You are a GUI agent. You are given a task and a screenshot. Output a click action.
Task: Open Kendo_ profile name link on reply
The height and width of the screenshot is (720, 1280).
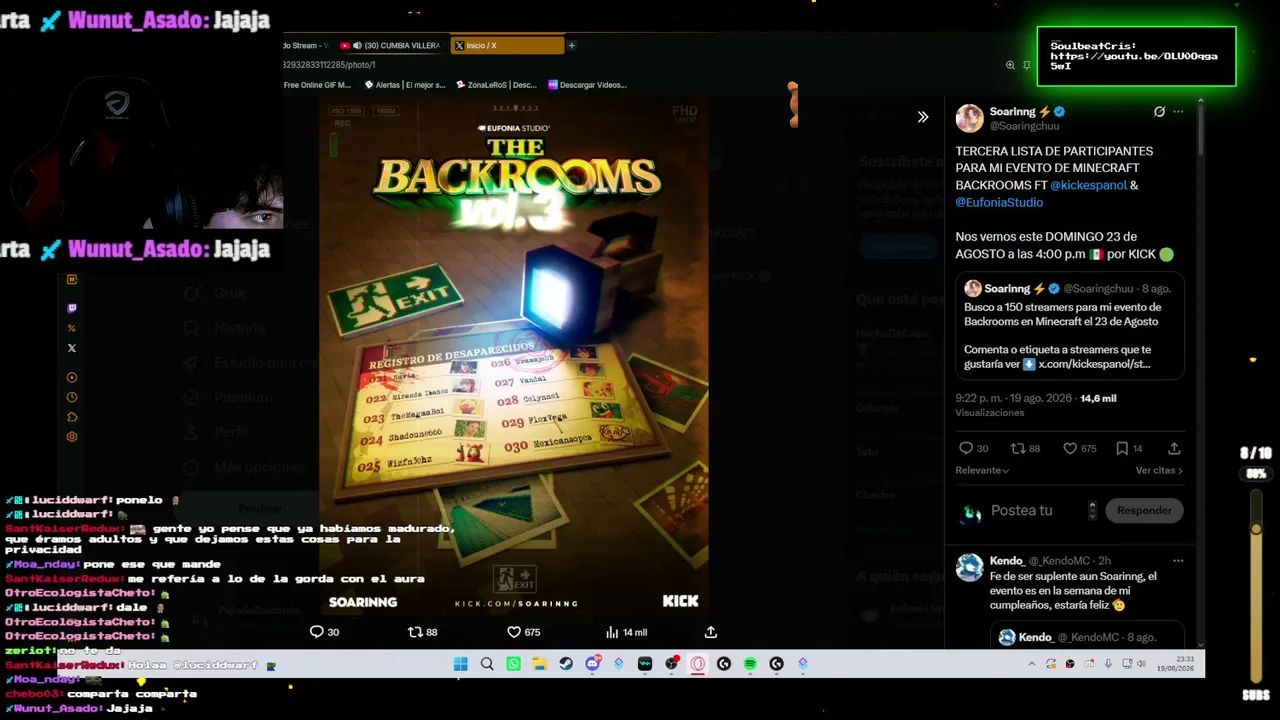tap(1007, 561)
